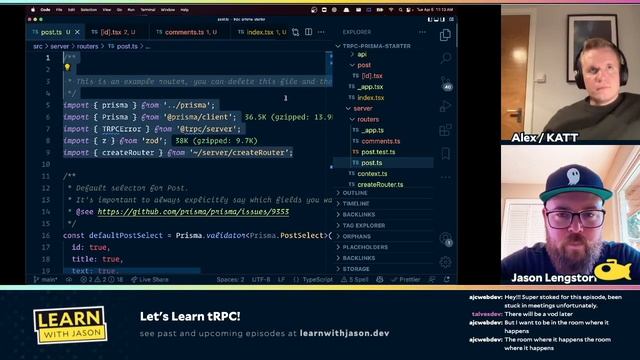Open comments.ts in the file tree
640x360 pixels.
(x=380, y=141)
